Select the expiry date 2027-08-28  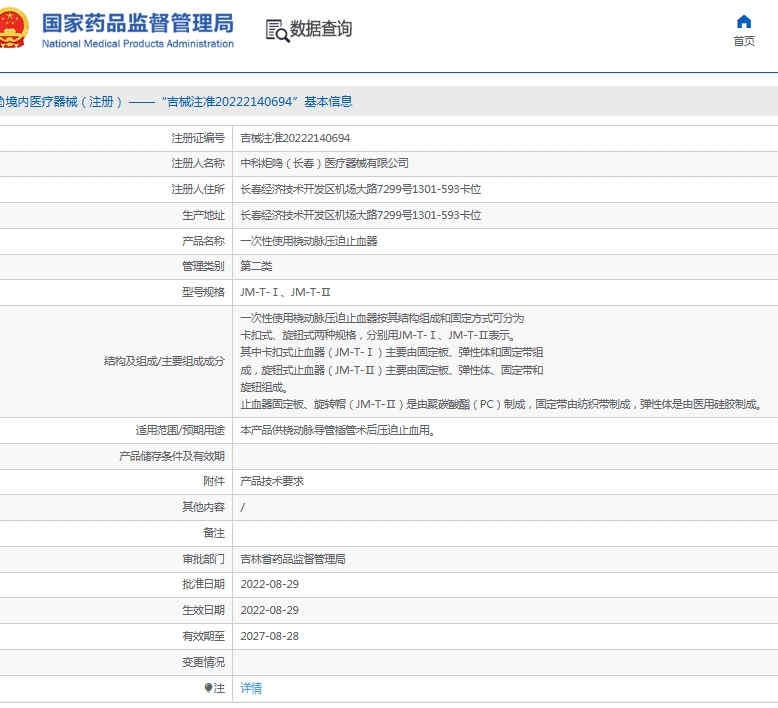[269, 637]
